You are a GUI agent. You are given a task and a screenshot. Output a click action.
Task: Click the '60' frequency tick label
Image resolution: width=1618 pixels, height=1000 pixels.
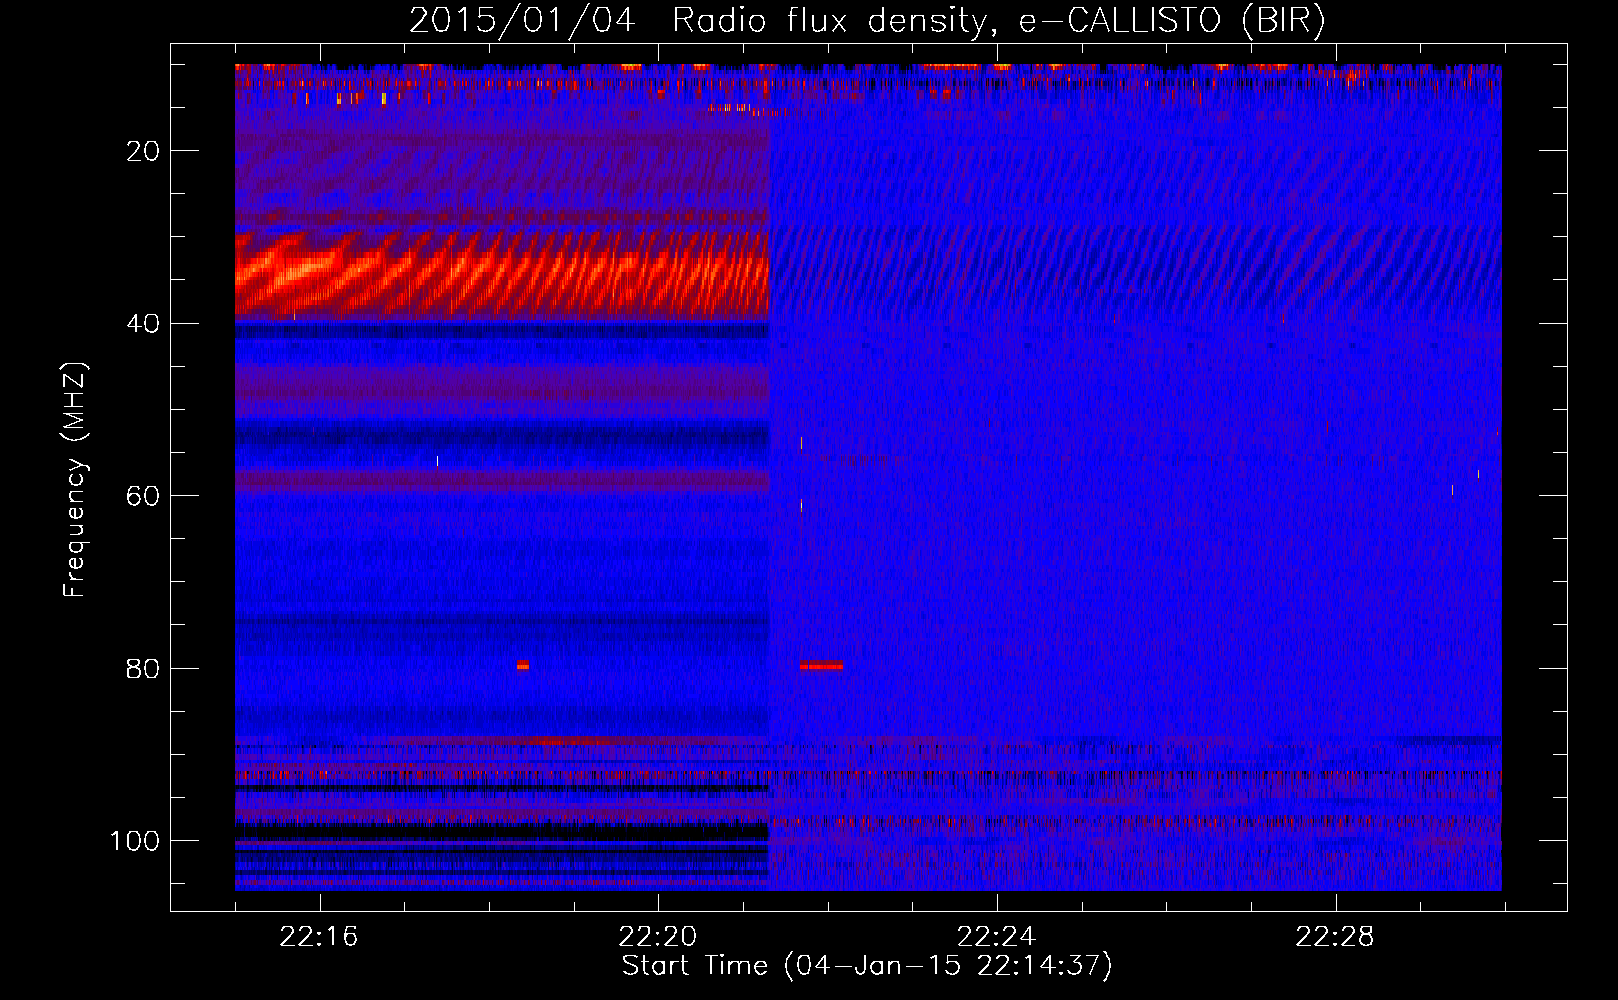pyautogui.click(x=144, y=496)
